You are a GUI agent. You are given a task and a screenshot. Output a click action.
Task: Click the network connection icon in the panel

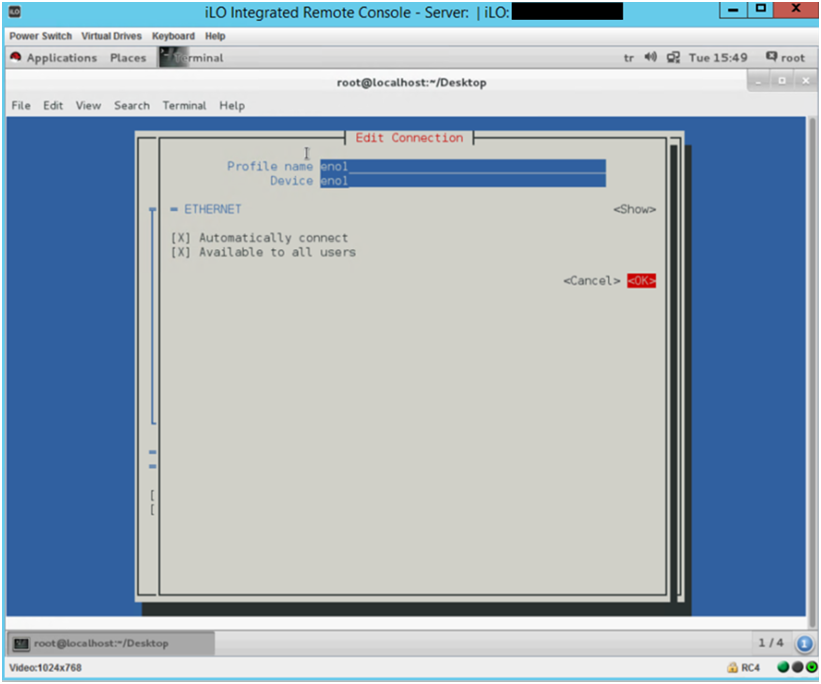click(673, 58)
